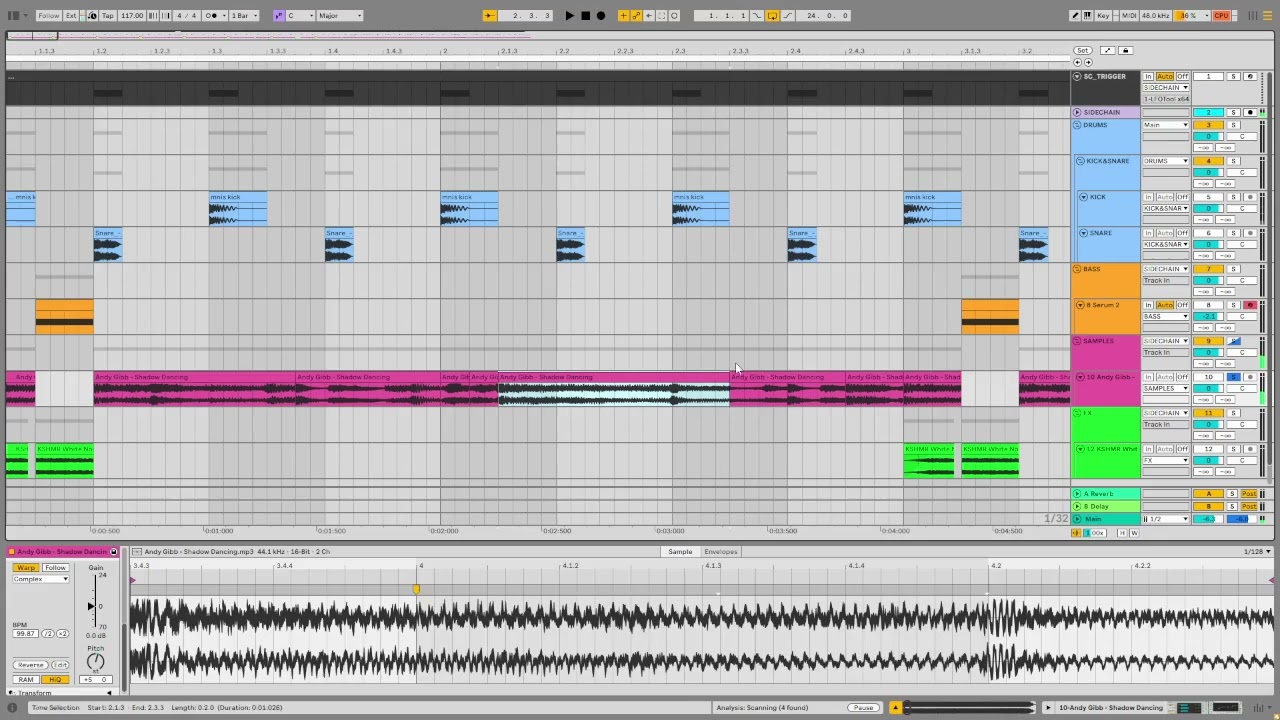Select the 10-Andy Gibb - Shadow Dancing clip selector
This screenshot has width=1280, height=720.
tap(1110, 708)
